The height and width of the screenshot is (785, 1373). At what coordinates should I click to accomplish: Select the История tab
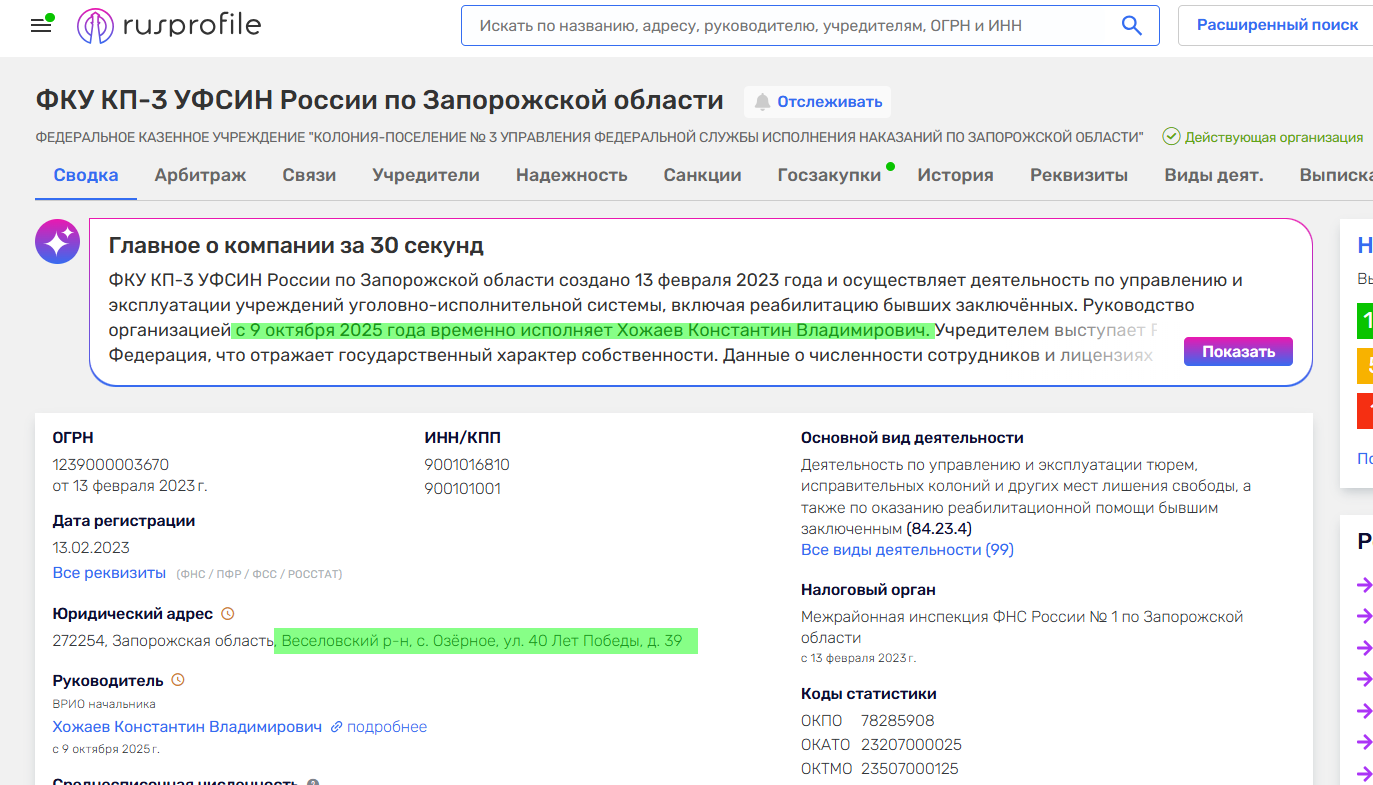(955, 174)
